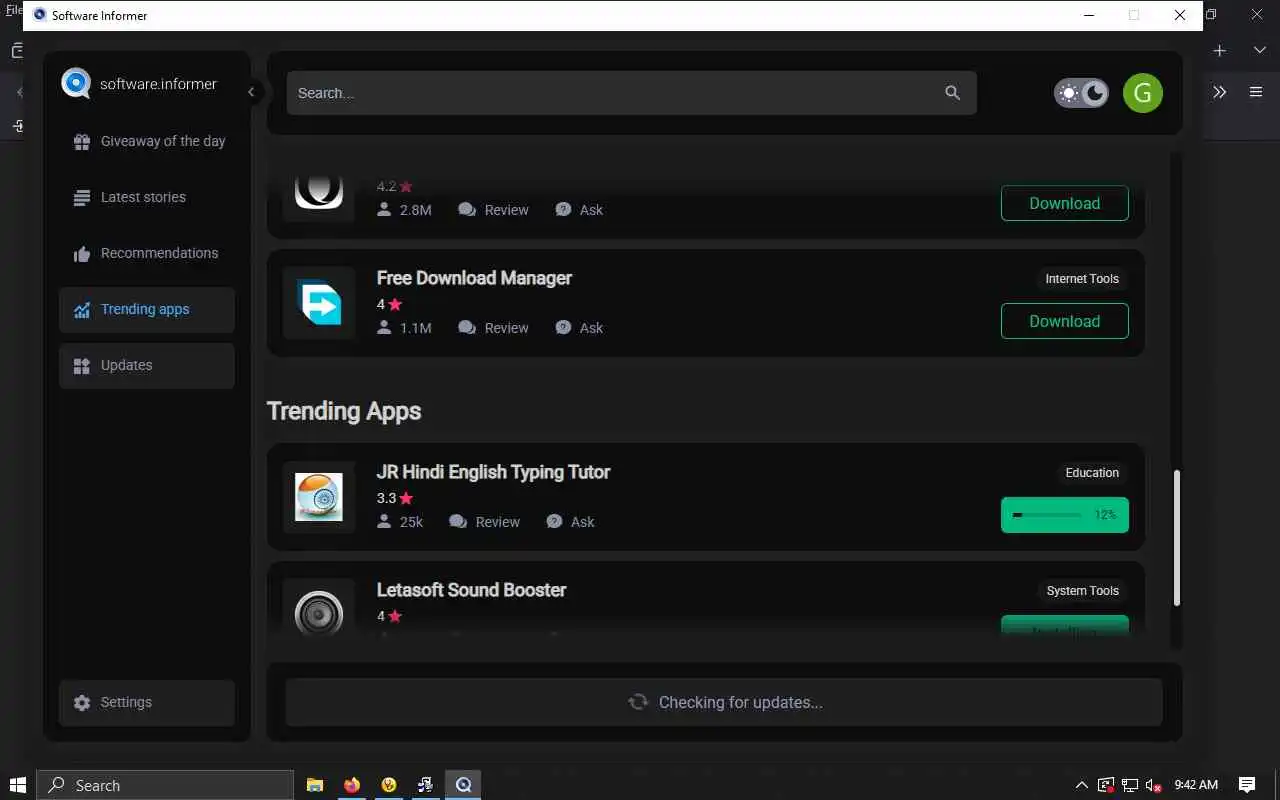
Task: Open Settings in the sidebar
Action: click(x=147, y=702)
